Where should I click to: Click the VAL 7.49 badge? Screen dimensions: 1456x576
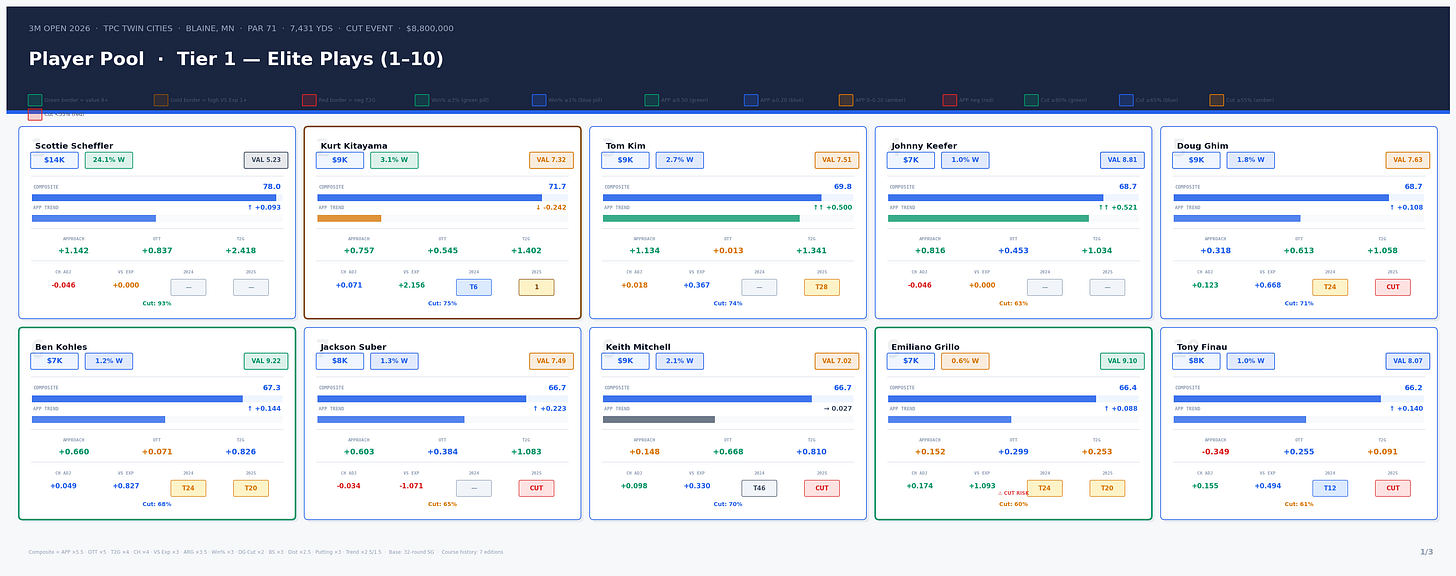tap(551, 361)
